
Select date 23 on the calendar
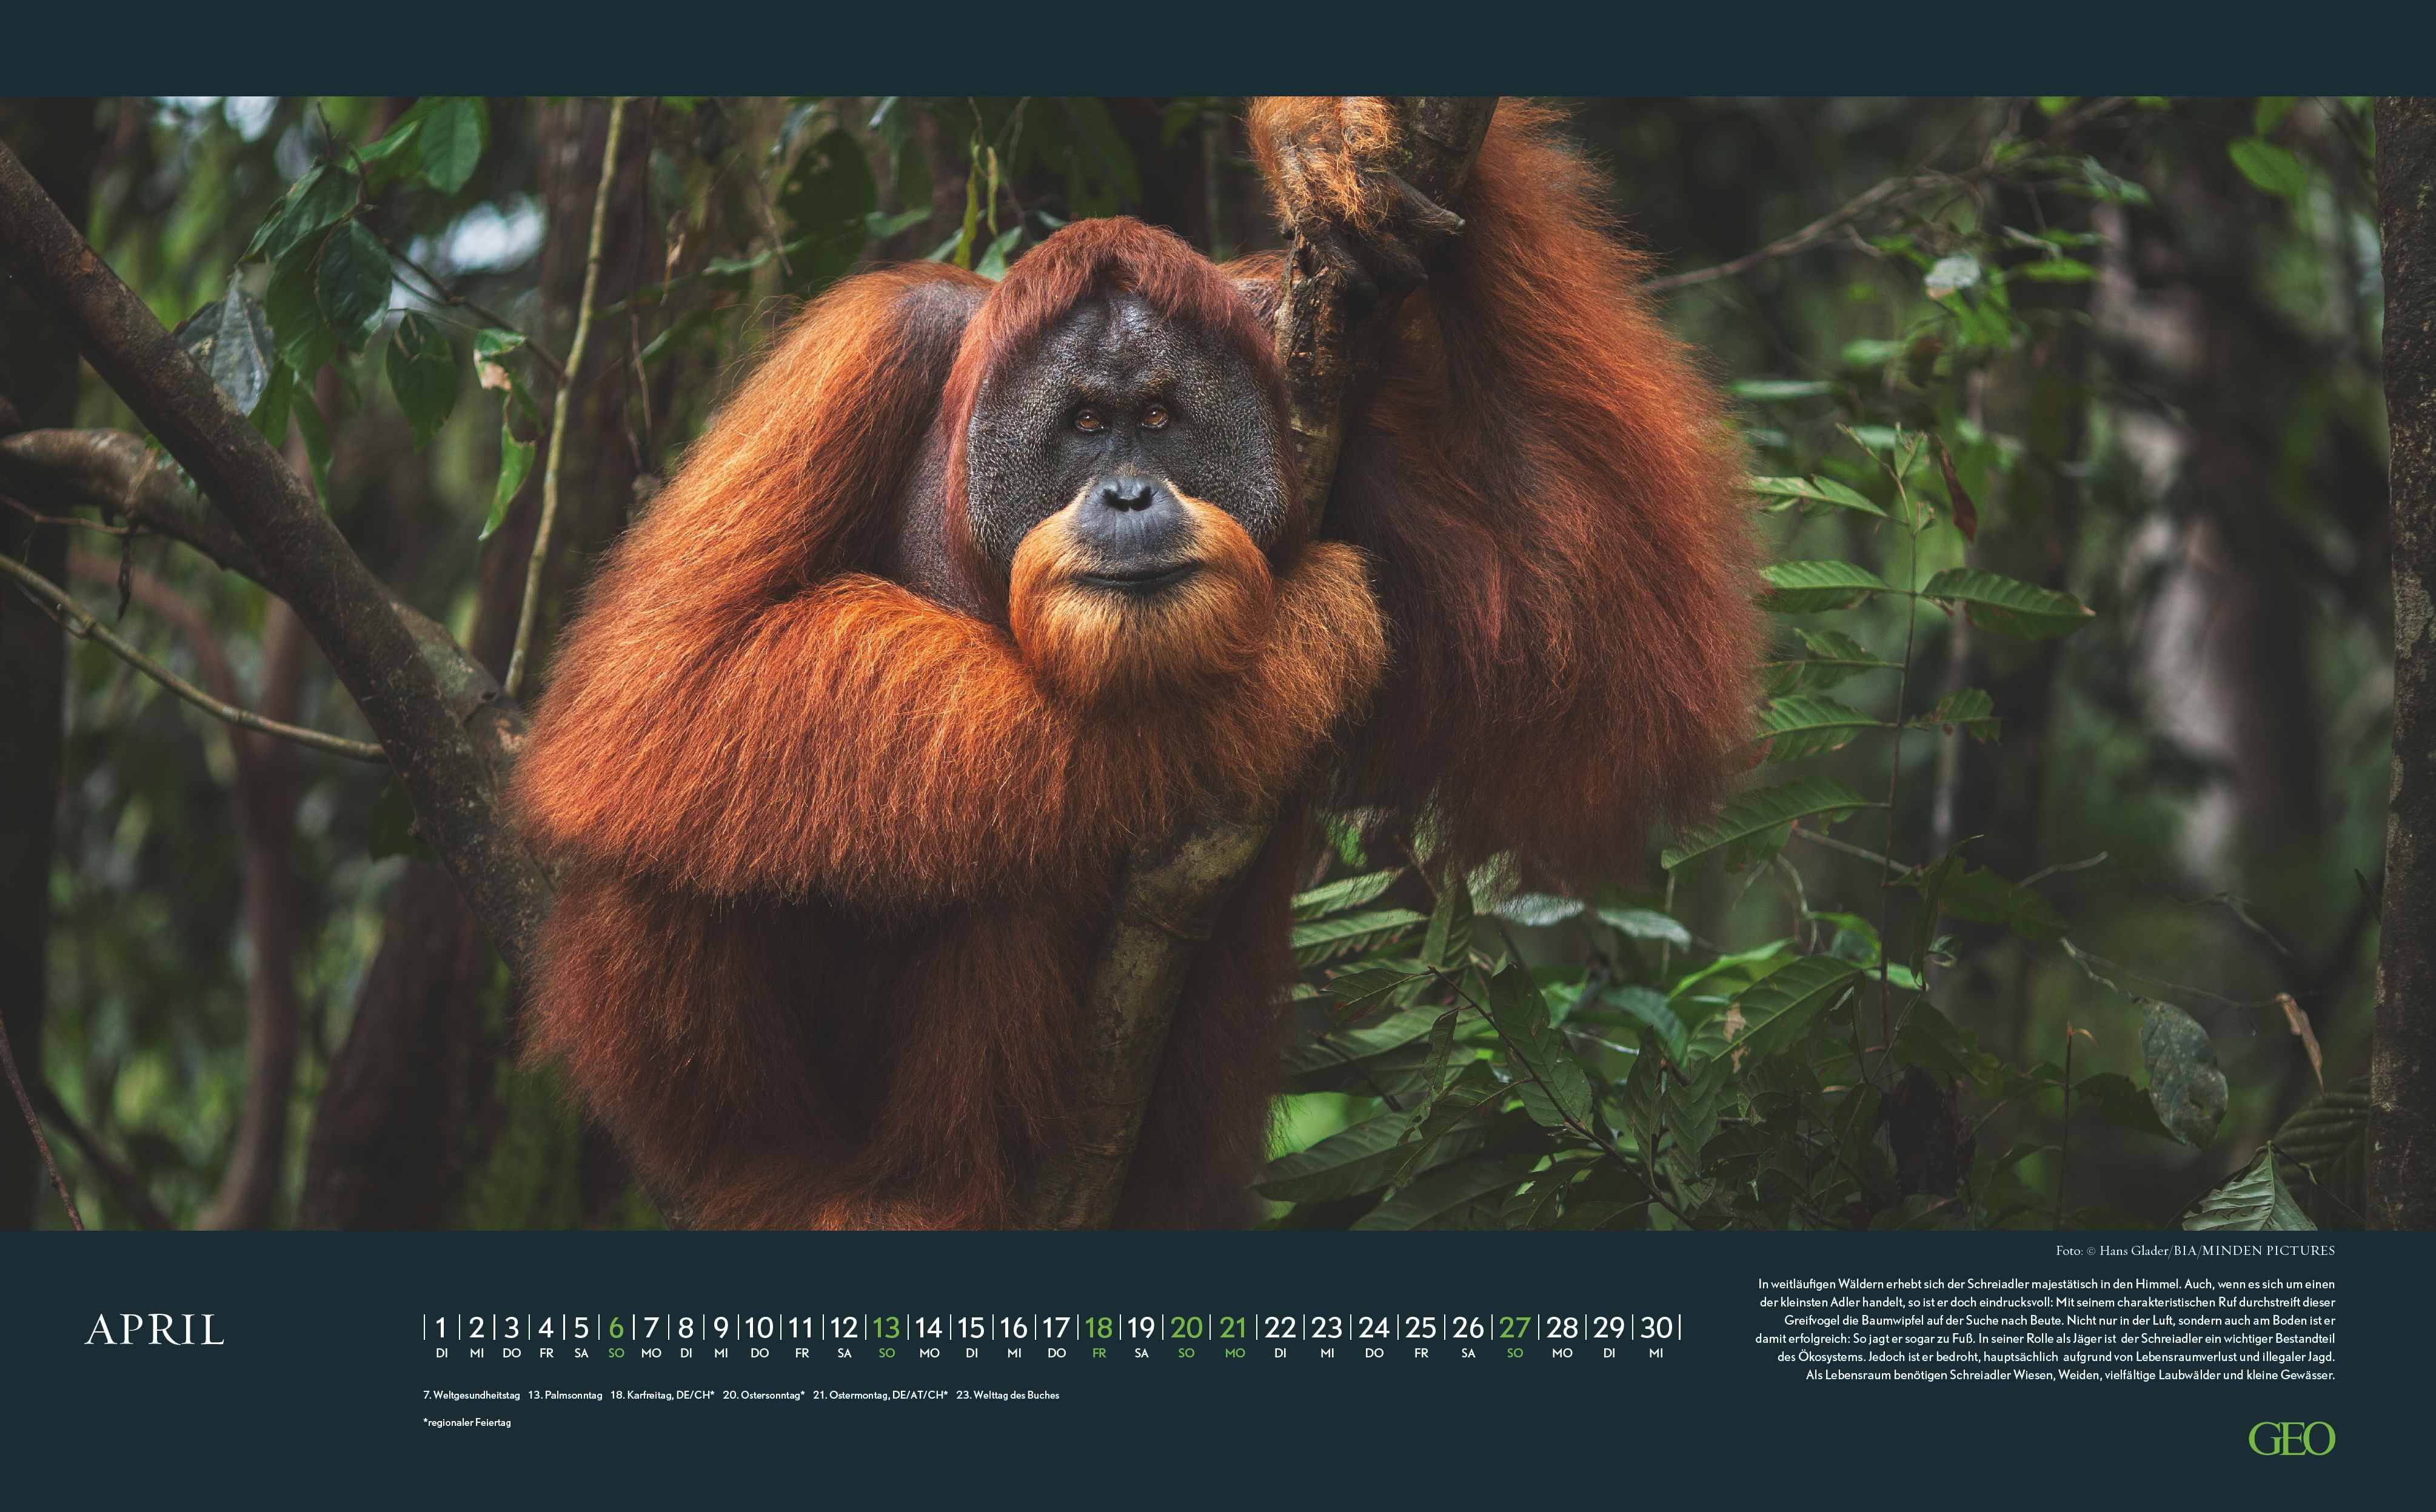coord(1327,1328)
